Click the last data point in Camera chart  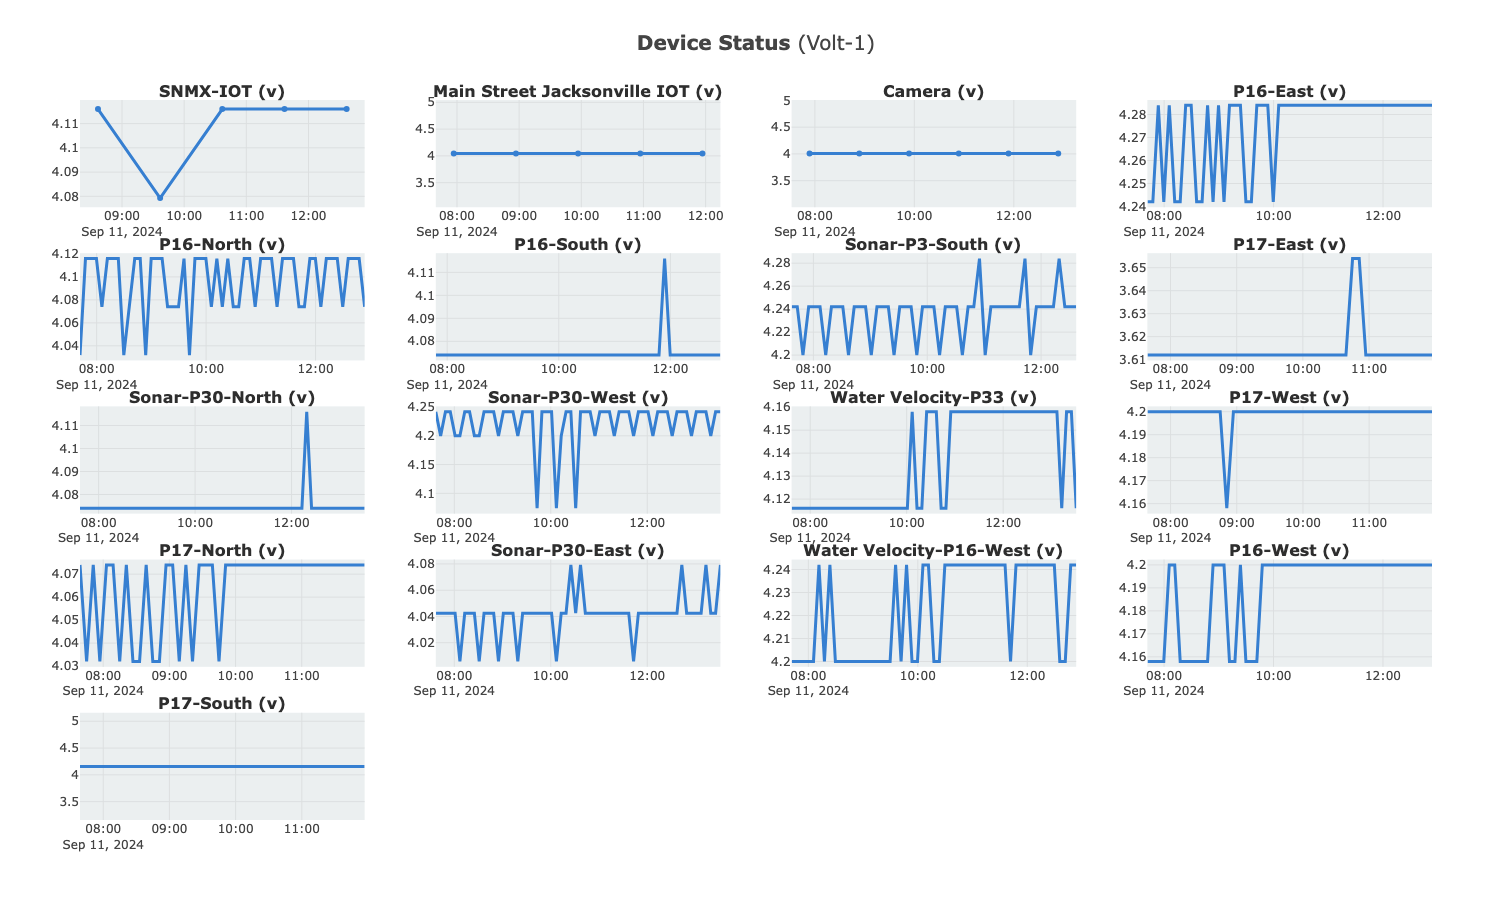(1058, 153)
